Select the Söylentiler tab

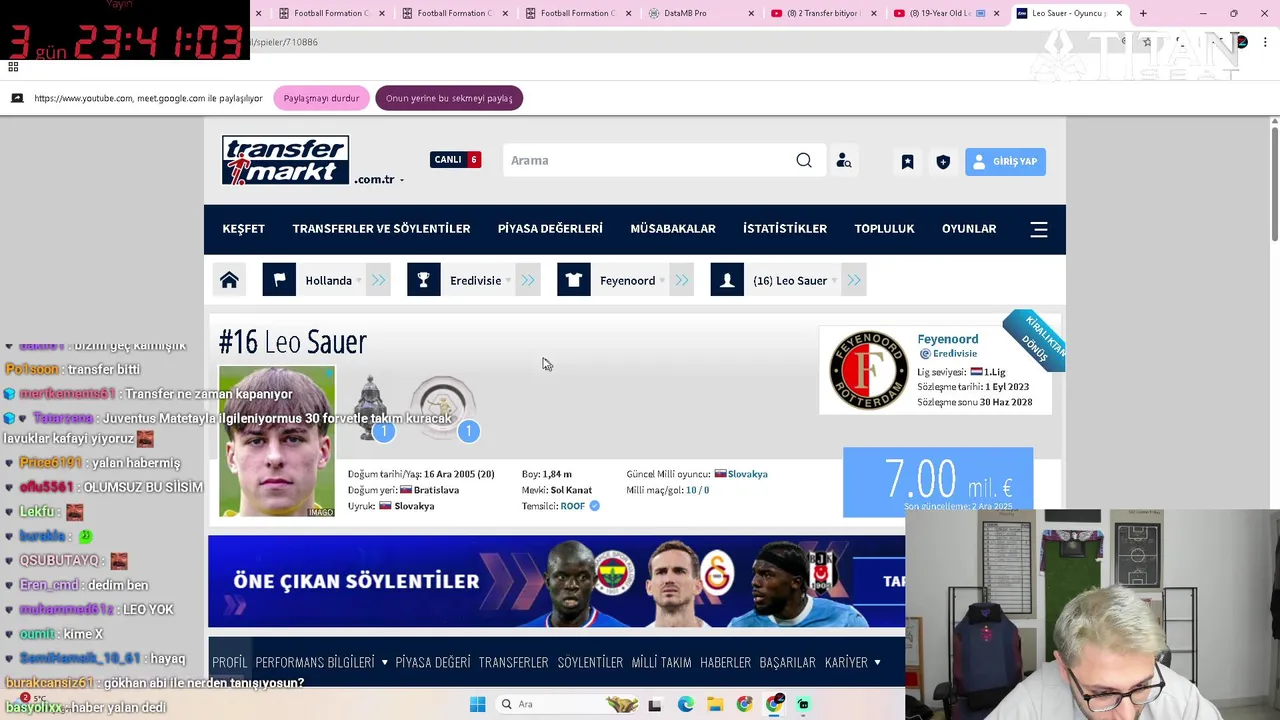pos(590,662)
